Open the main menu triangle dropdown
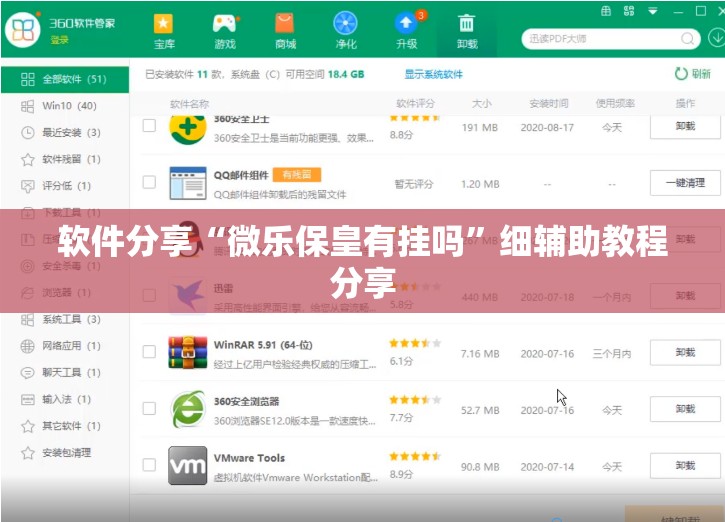The width and height of the screenshot is (725, 522). pos(653,11)
